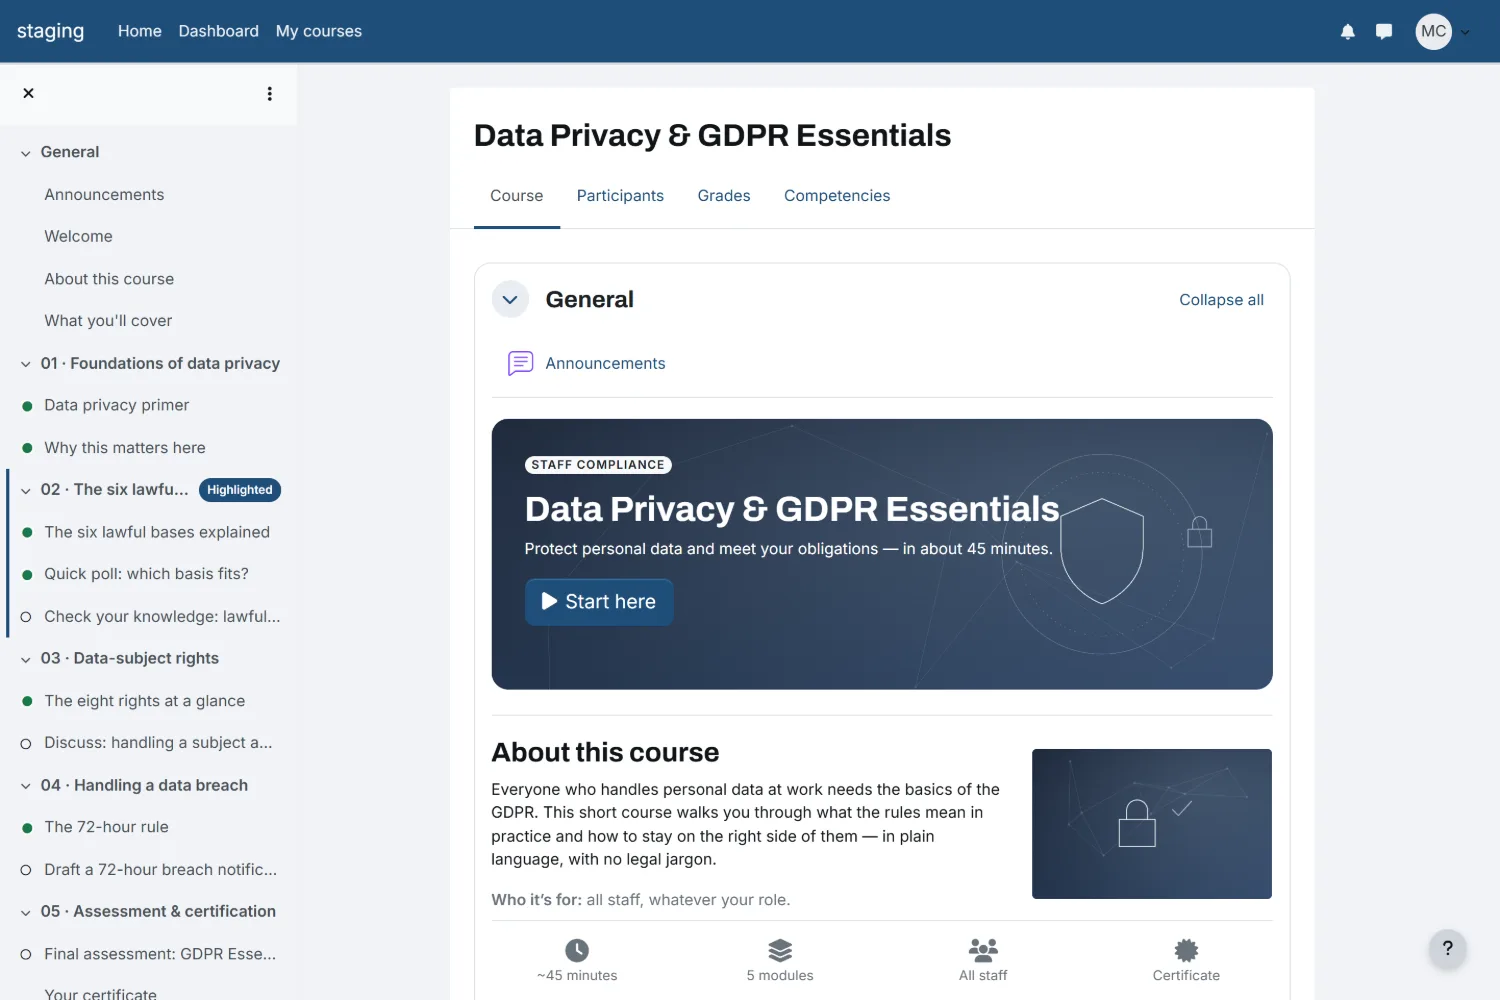Switch to the Participants tab

(620, 196)
